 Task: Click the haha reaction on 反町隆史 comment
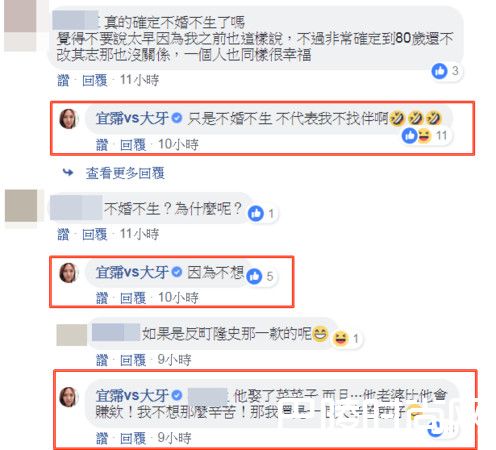click(x=341, y=339)
